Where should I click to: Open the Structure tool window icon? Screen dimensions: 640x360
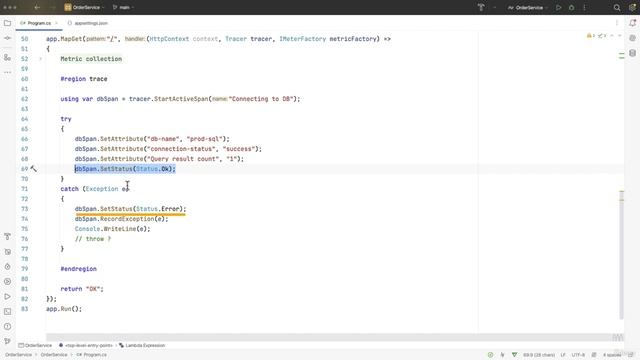click(x=7, y=58)
